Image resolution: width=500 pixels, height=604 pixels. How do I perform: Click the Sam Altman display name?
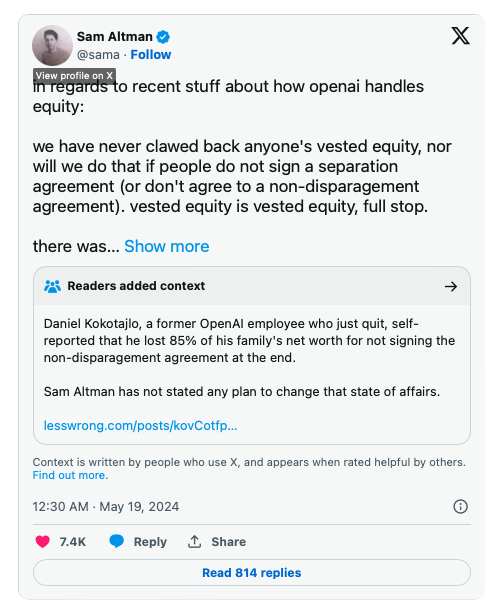[115, 37]
